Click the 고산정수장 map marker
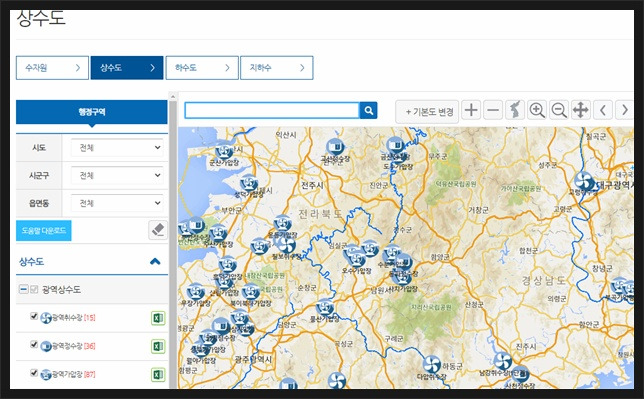 point(335,147)
